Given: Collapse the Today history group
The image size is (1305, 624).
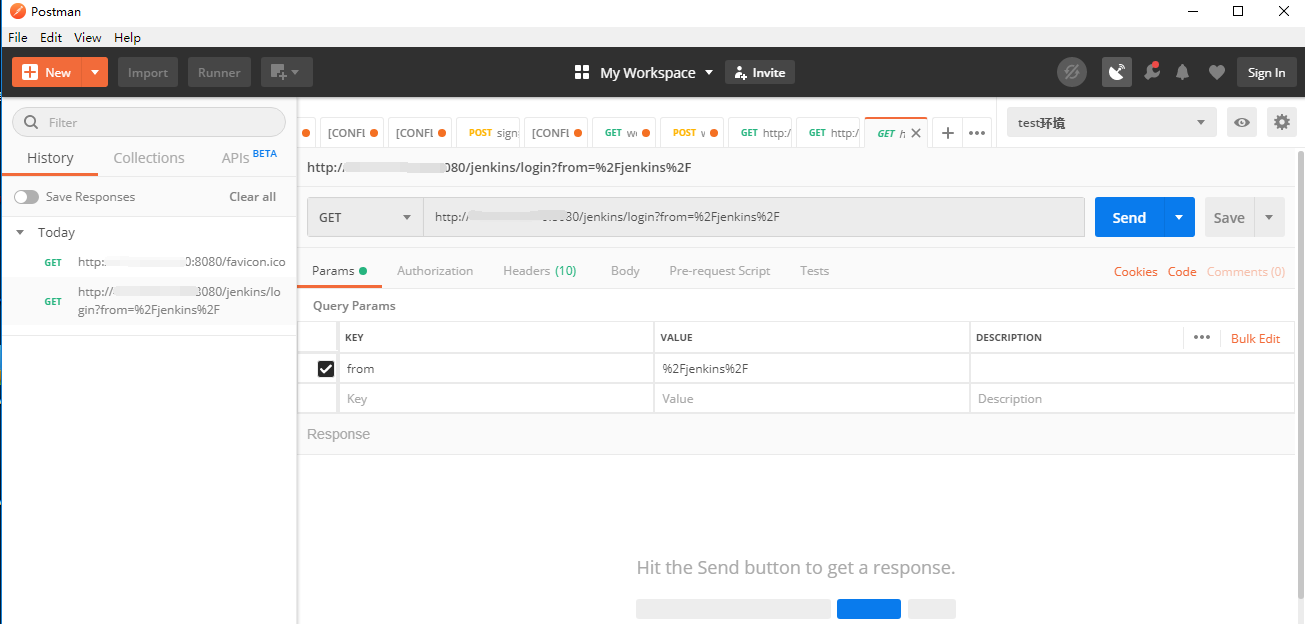Looking at the screenshot, I should coord(20,232).
